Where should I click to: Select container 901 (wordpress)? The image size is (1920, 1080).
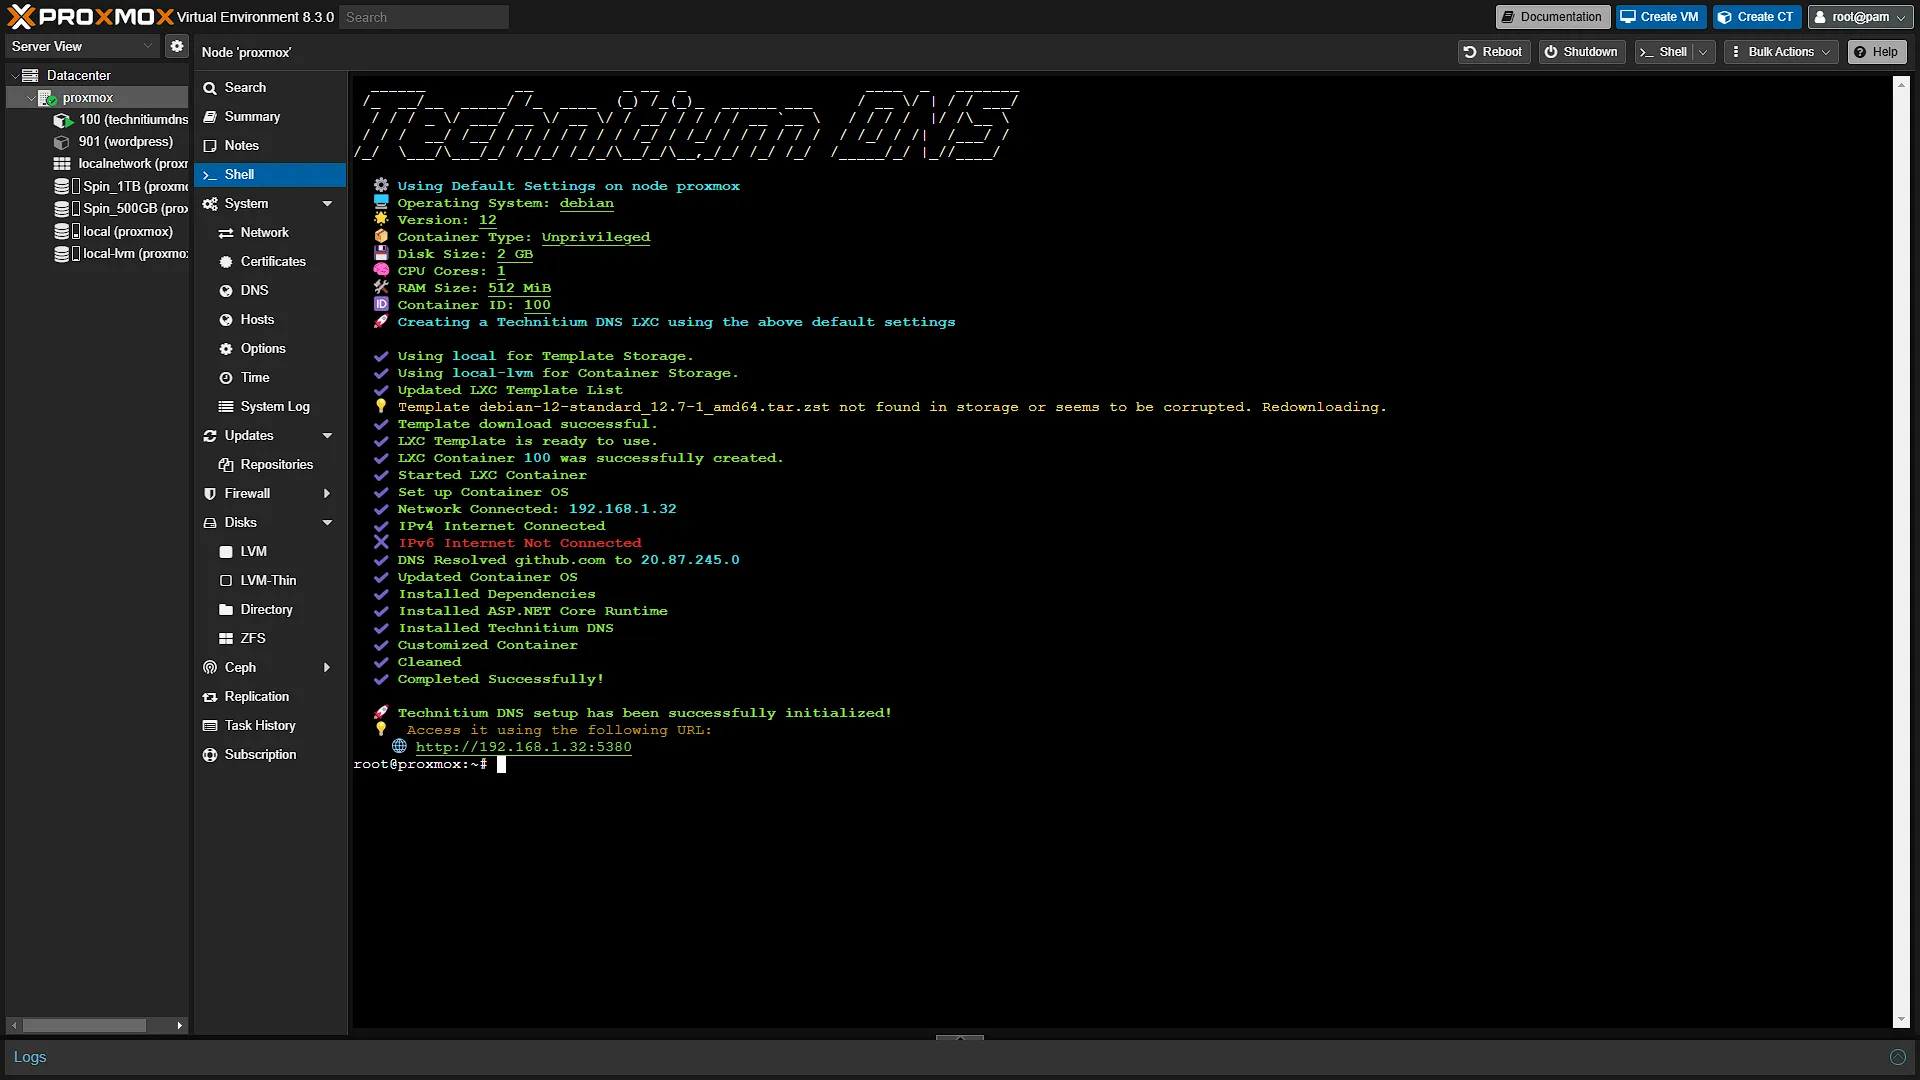point(114,142)
